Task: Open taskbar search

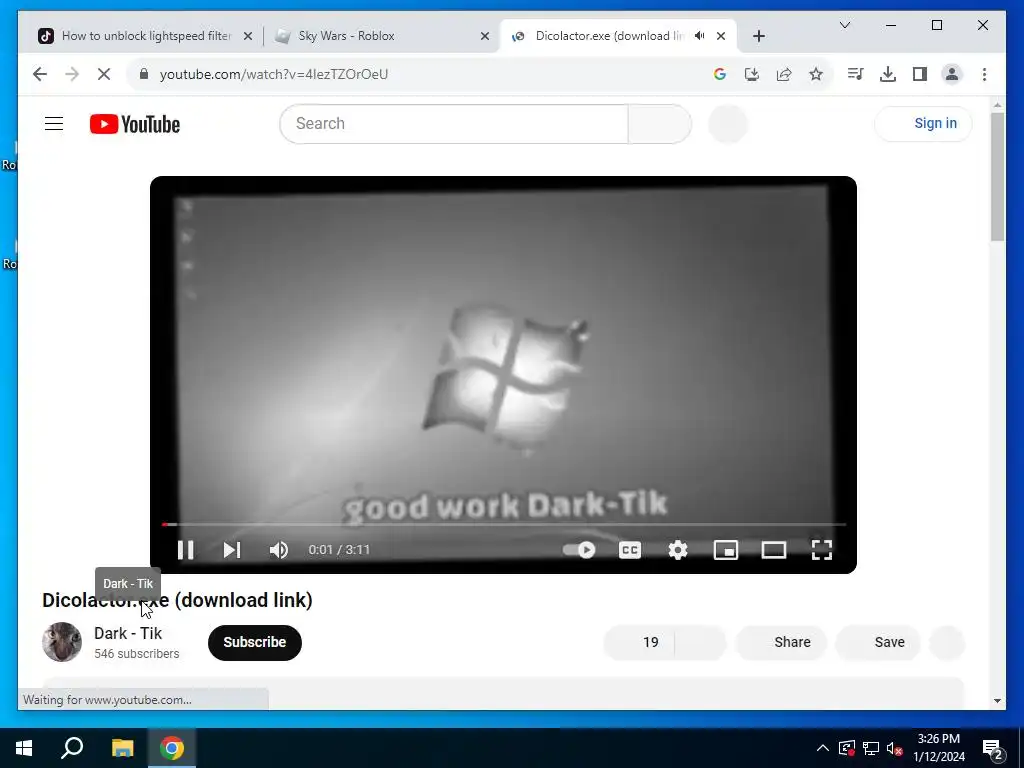Action: click(x=72, y=748)
